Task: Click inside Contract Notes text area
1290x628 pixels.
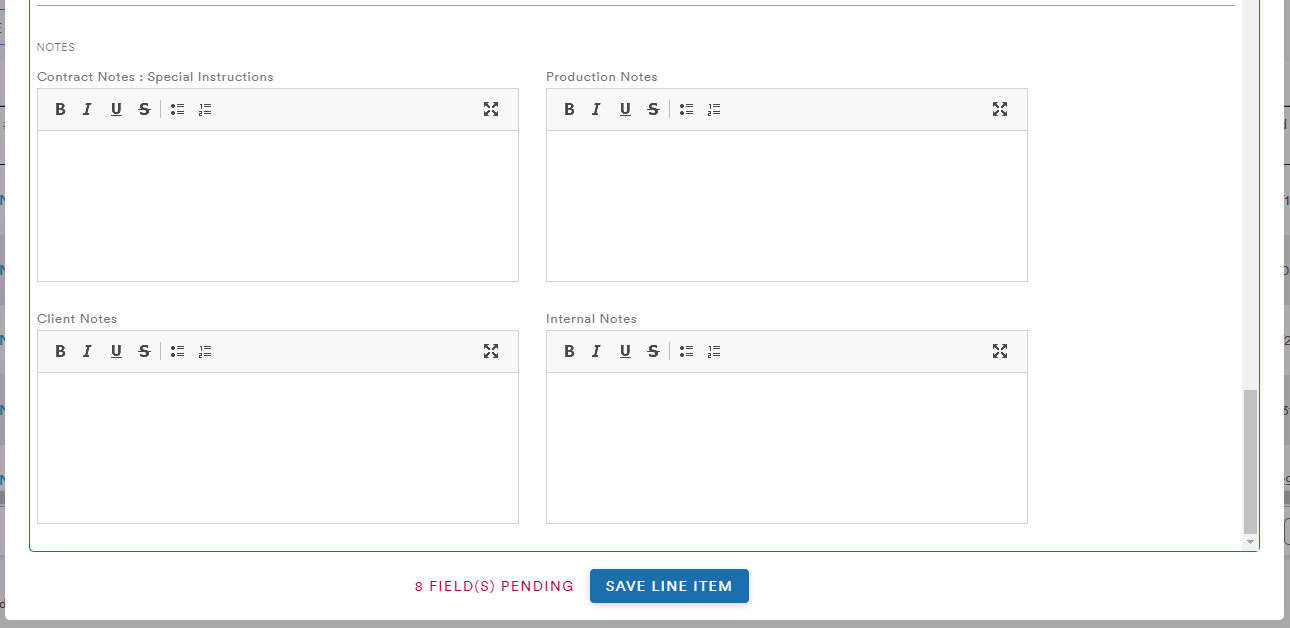Action: (278, 206)
